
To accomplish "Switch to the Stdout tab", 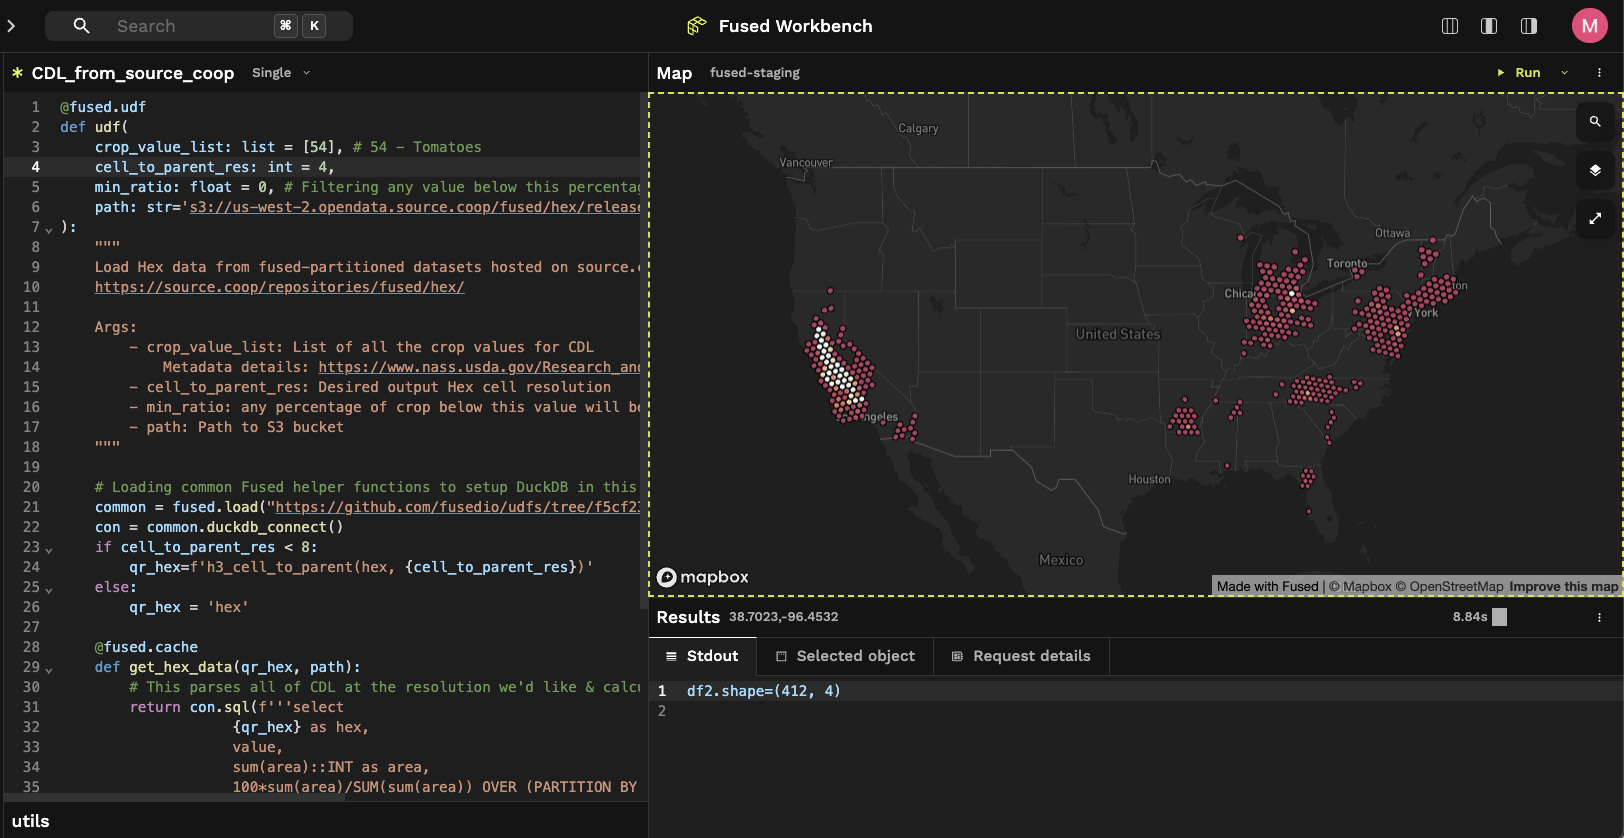I will [x=702, y=656].
